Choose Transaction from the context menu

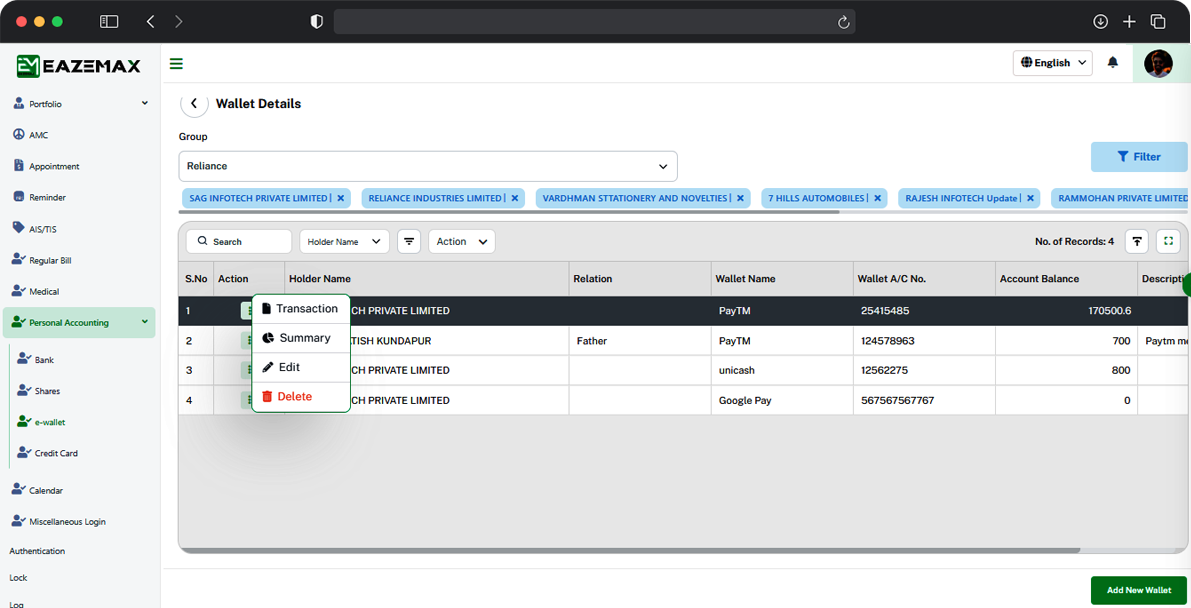[x=301, y=309]
